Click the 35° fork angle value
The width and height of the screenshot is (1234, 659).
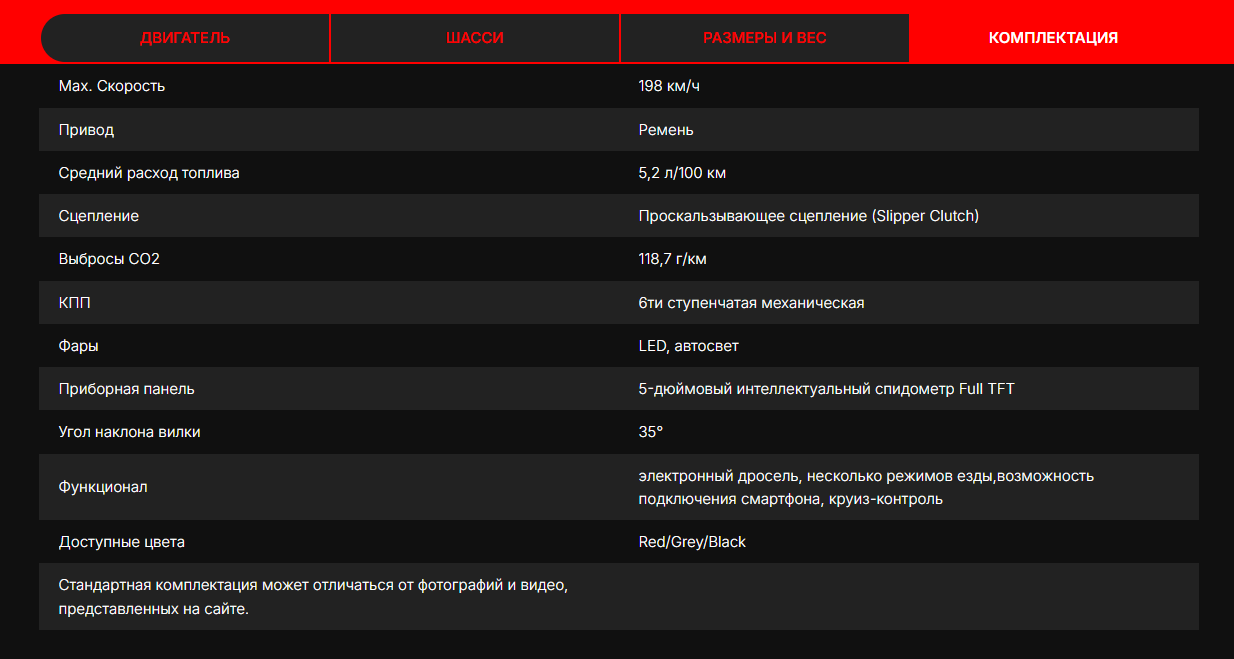coord(650,432)
